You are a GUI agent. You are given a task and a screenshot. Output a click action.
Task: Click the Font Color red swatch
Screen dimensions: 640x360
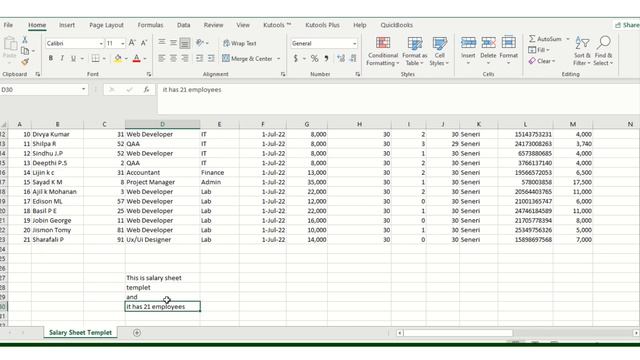coord(136,58)
